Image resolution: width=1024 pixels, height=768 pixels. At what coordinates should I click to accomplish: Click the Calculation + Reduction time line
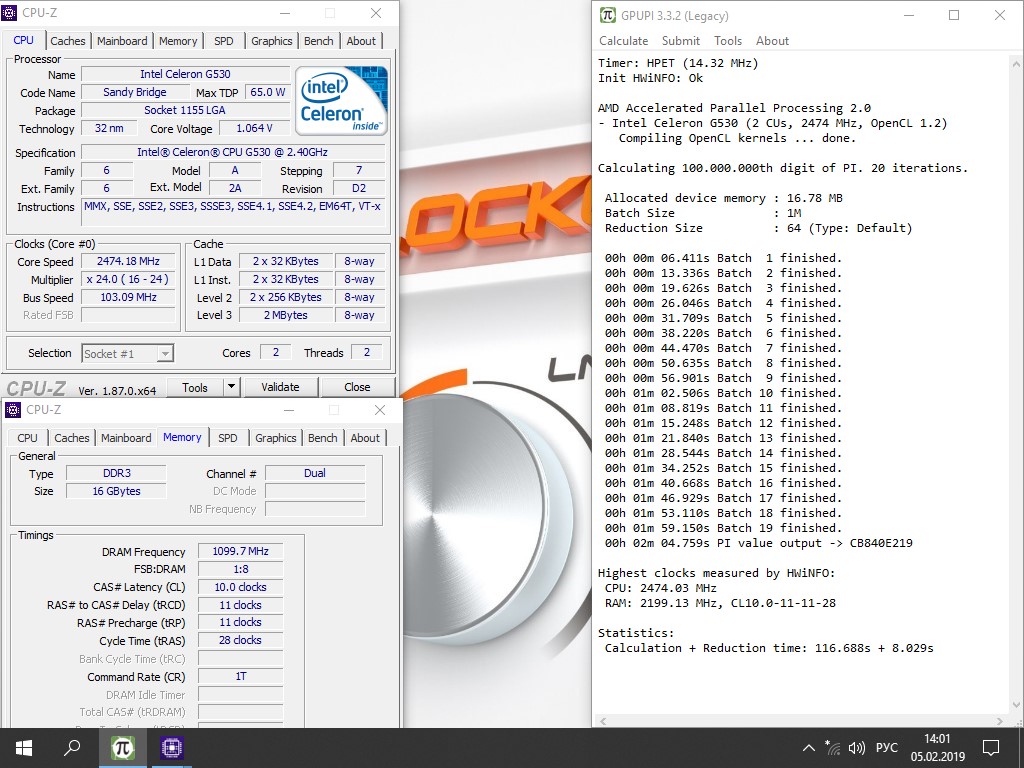(x=769, y=648)
